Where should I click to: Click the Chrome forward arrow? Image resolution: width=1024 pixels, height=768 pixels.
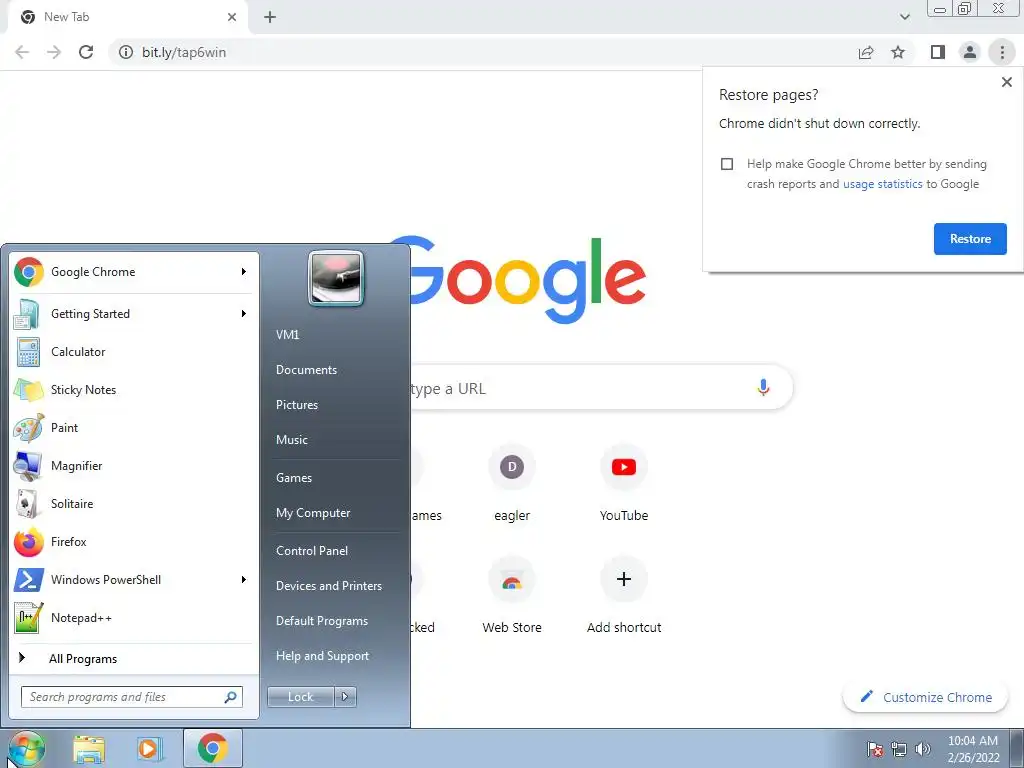pos(54,52)
